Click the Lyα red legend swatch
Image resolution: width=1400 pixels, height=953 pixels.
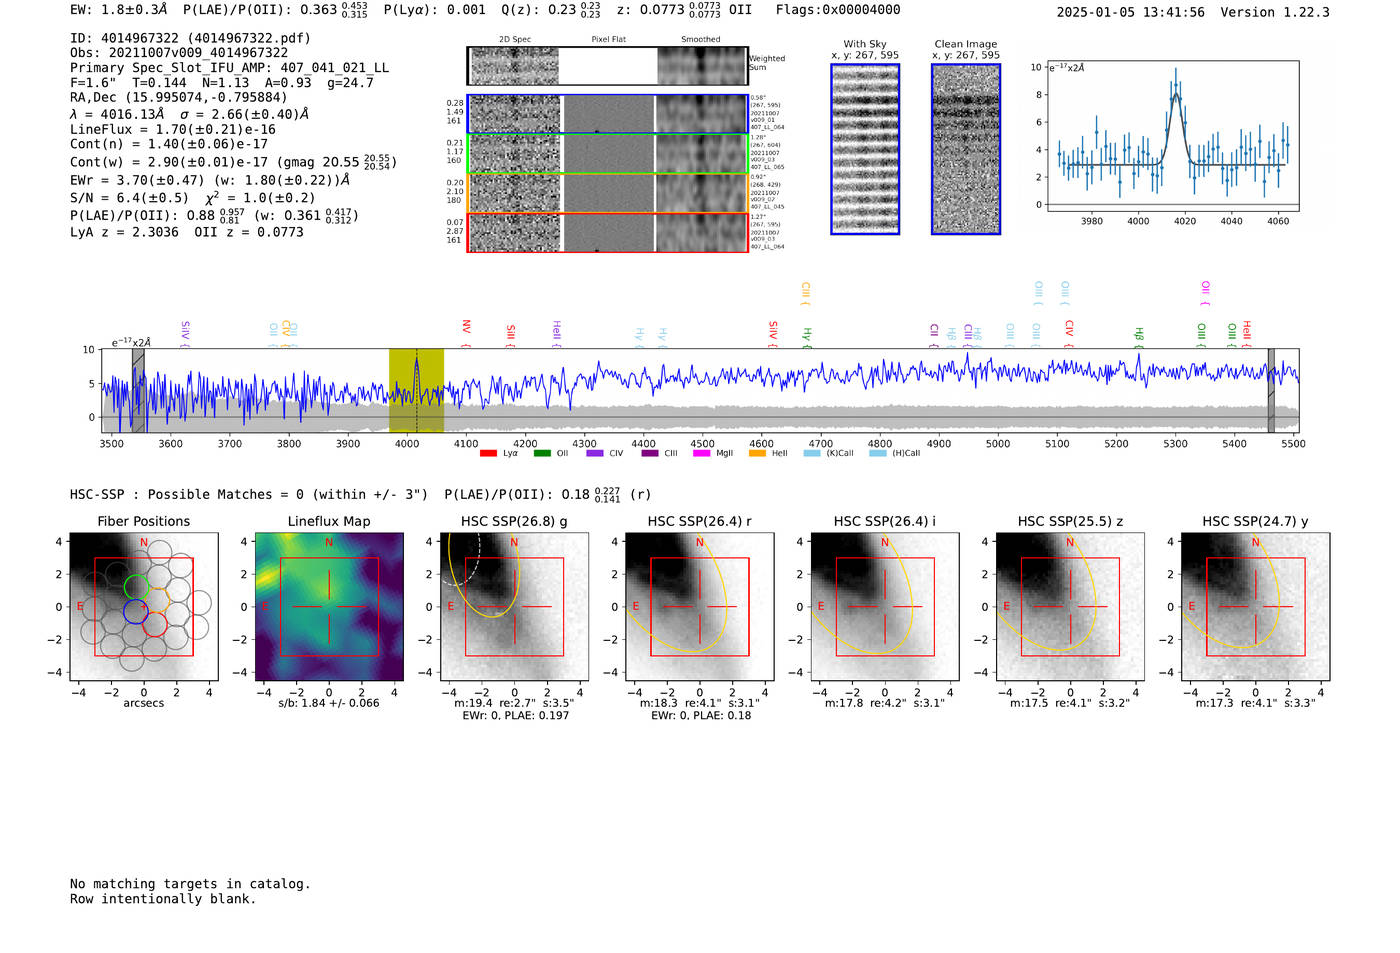click(488, 454)
